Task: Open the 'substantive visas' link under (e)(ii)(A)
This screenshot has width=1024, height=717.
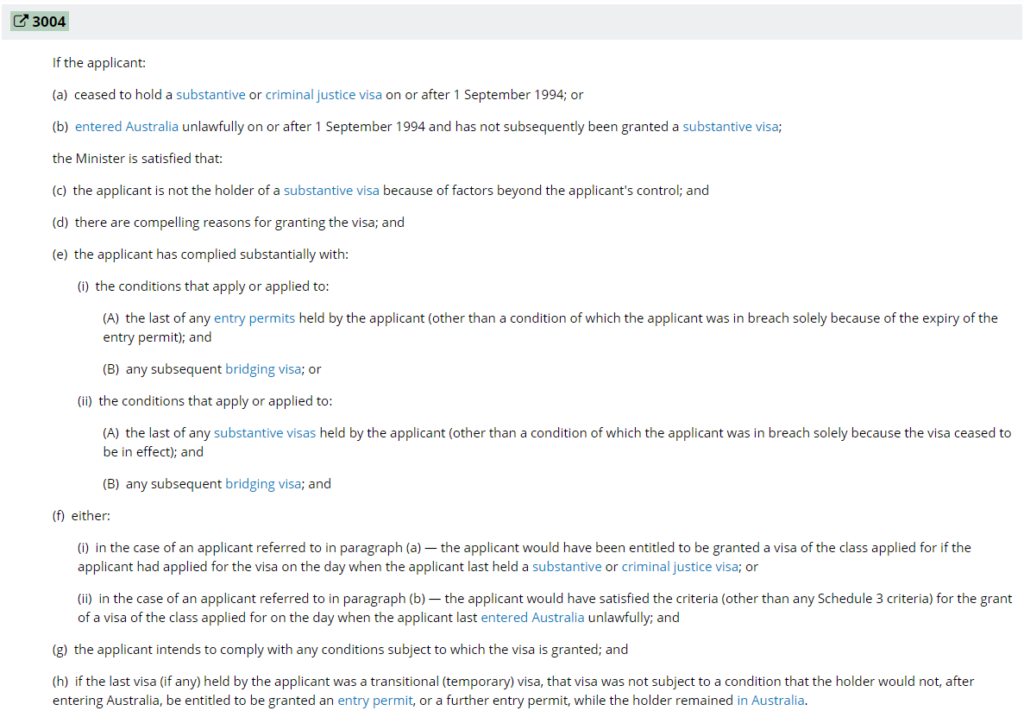Action: [x=264, y=433]
